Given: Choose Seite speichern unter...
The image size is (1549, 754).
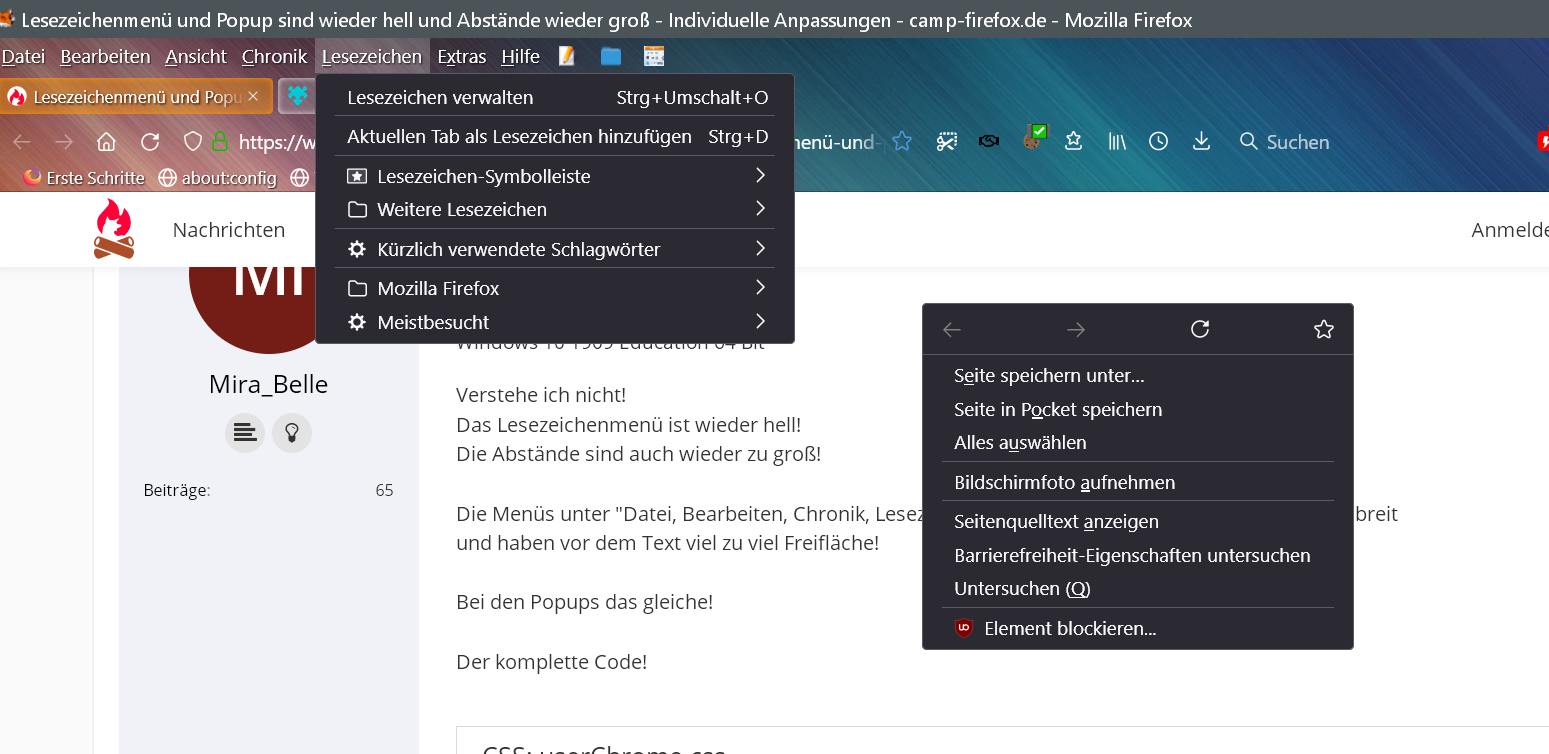Looking at the screenshot, I should click(1138, 375).
